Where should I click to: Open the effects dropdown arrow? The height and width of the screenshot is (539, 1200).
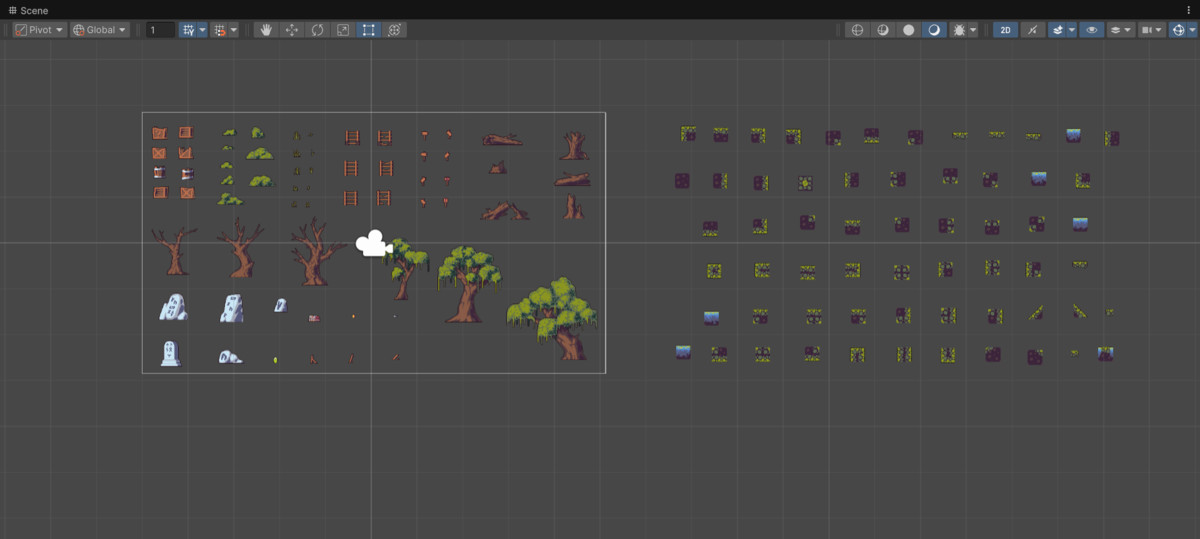1072,30
